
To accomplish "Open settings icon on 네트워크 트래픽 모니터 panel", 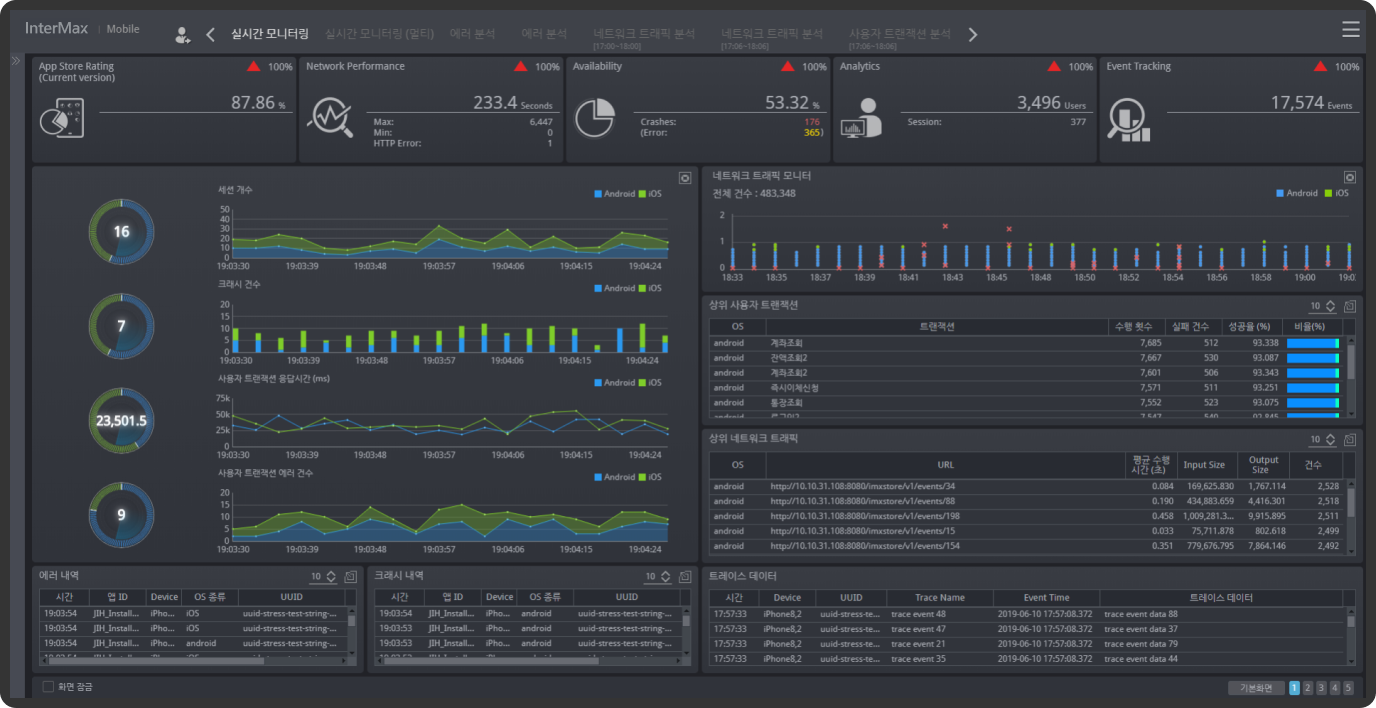I will point(1349,177).
